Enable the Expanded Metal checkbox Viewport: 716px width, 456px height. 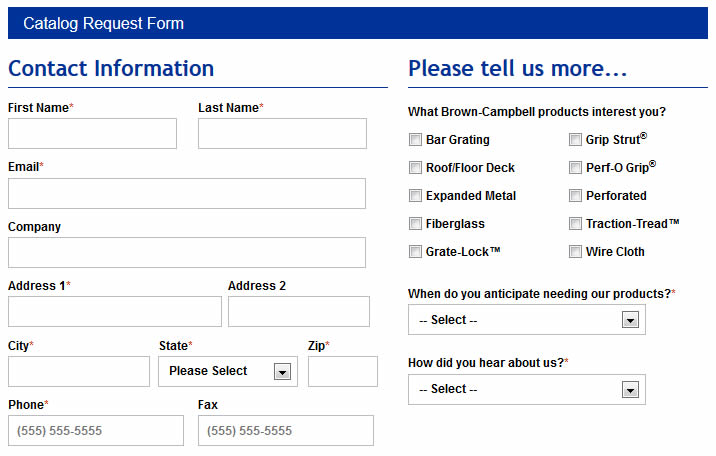click(416, 196)
